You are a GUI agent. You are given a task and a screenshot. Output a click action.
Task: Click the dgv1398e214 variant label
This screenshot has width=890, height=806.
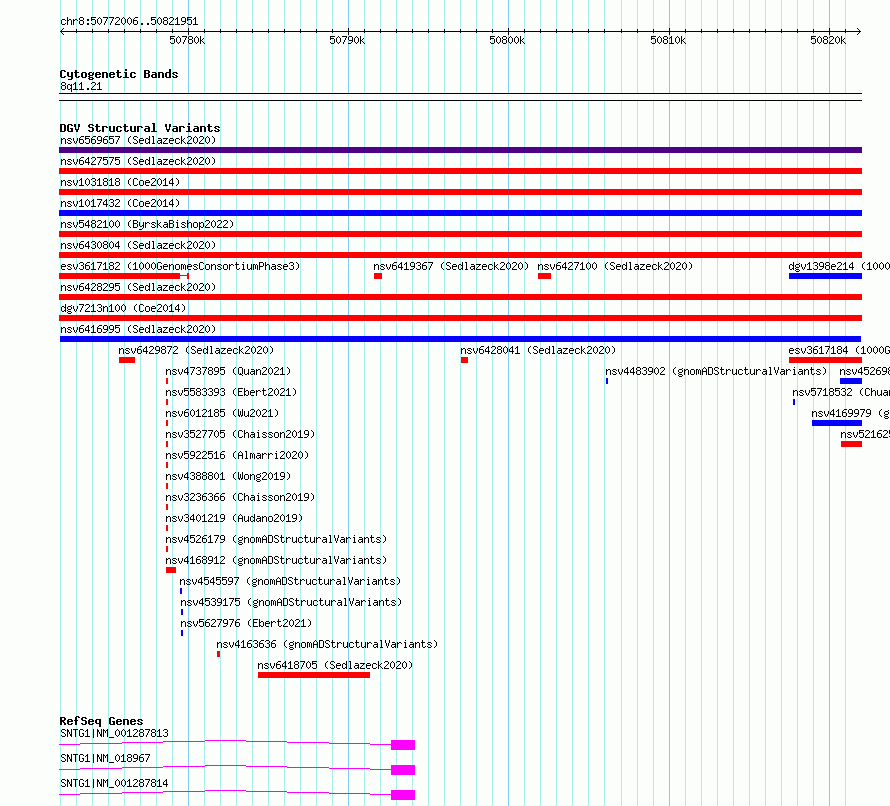pos(839,266)
